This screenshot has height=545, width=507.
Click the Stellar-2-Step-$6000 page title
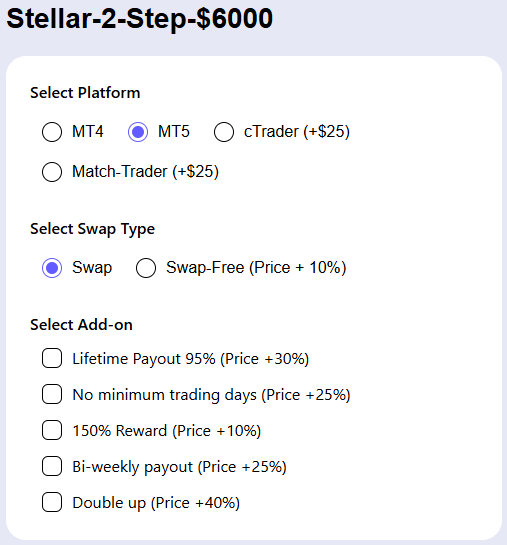[x=140, y=18]
